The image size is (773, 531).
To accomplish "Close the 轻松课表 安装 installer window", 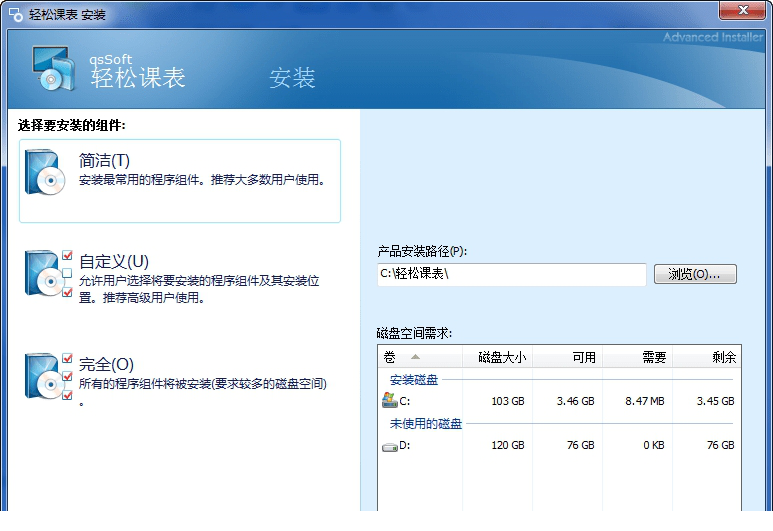I will [743, 10].
